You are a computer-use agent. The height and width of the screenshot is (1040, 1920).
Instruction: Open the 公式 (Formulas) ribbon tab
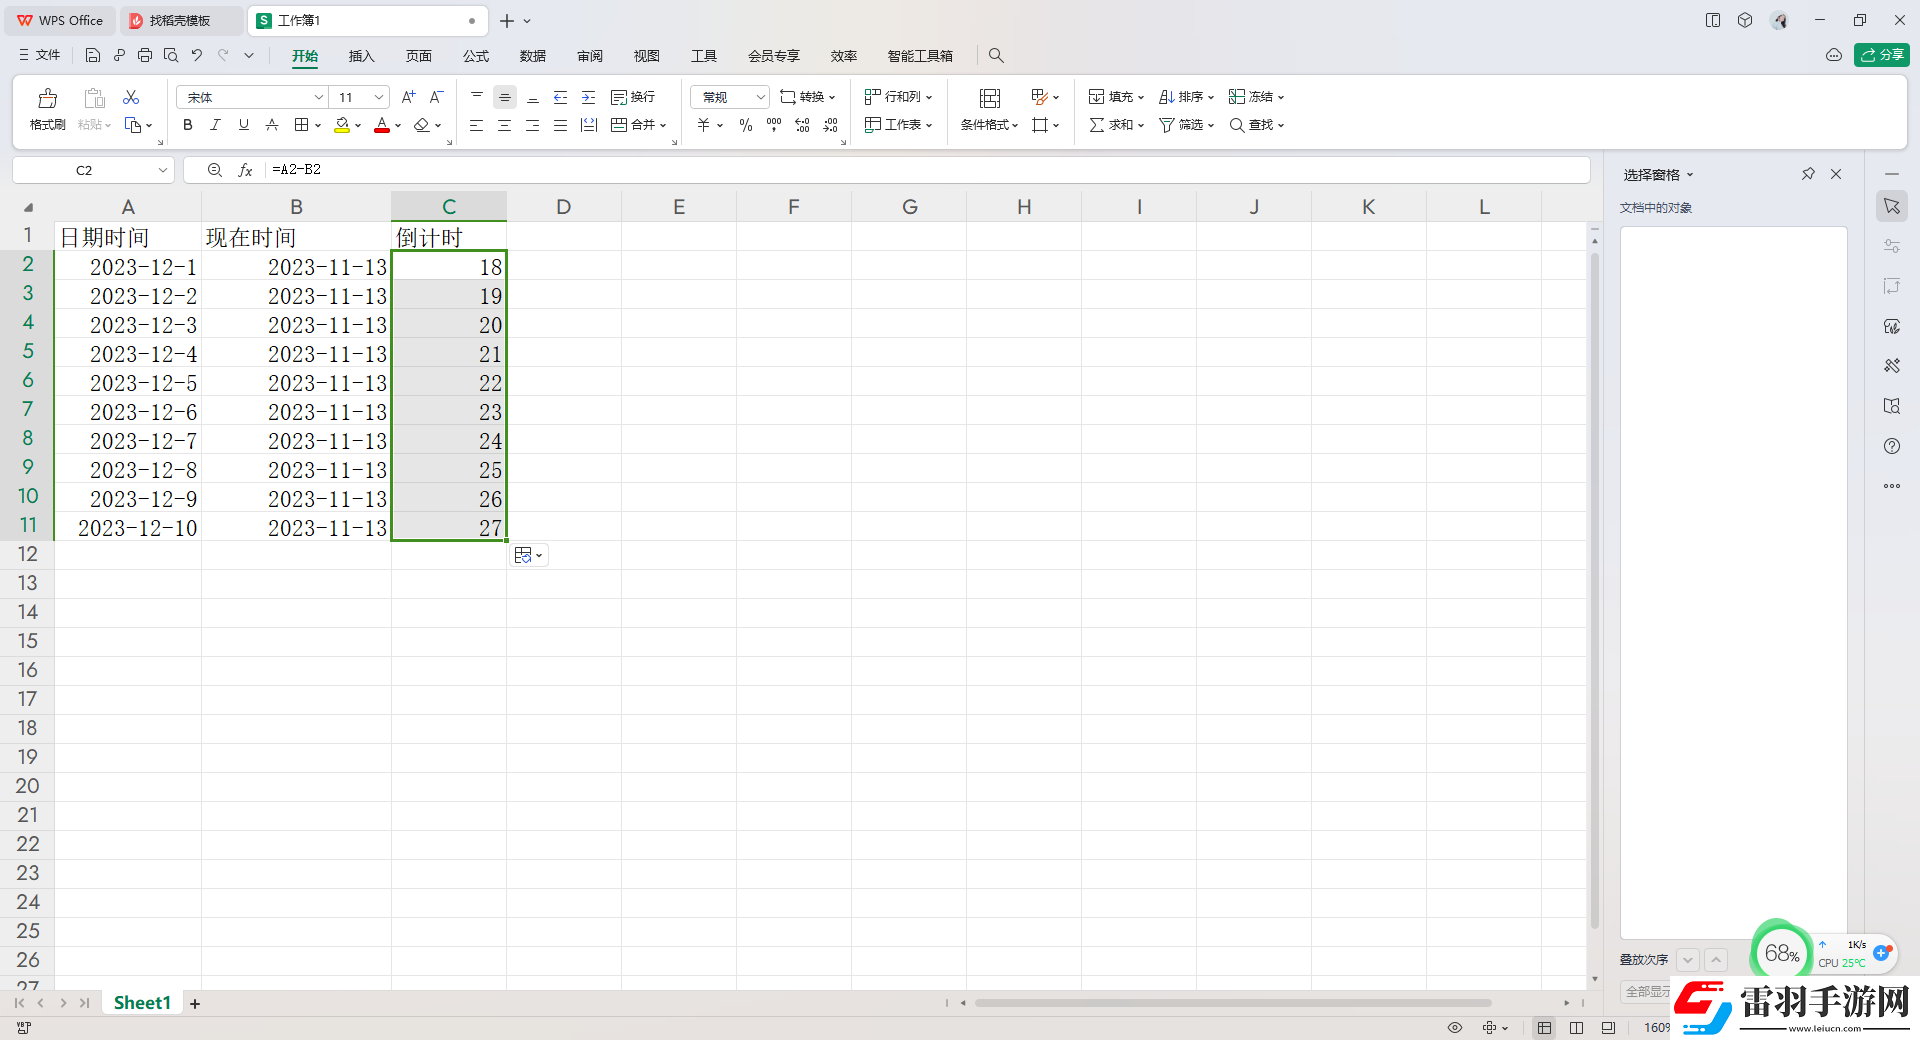[x=476, y=56]
